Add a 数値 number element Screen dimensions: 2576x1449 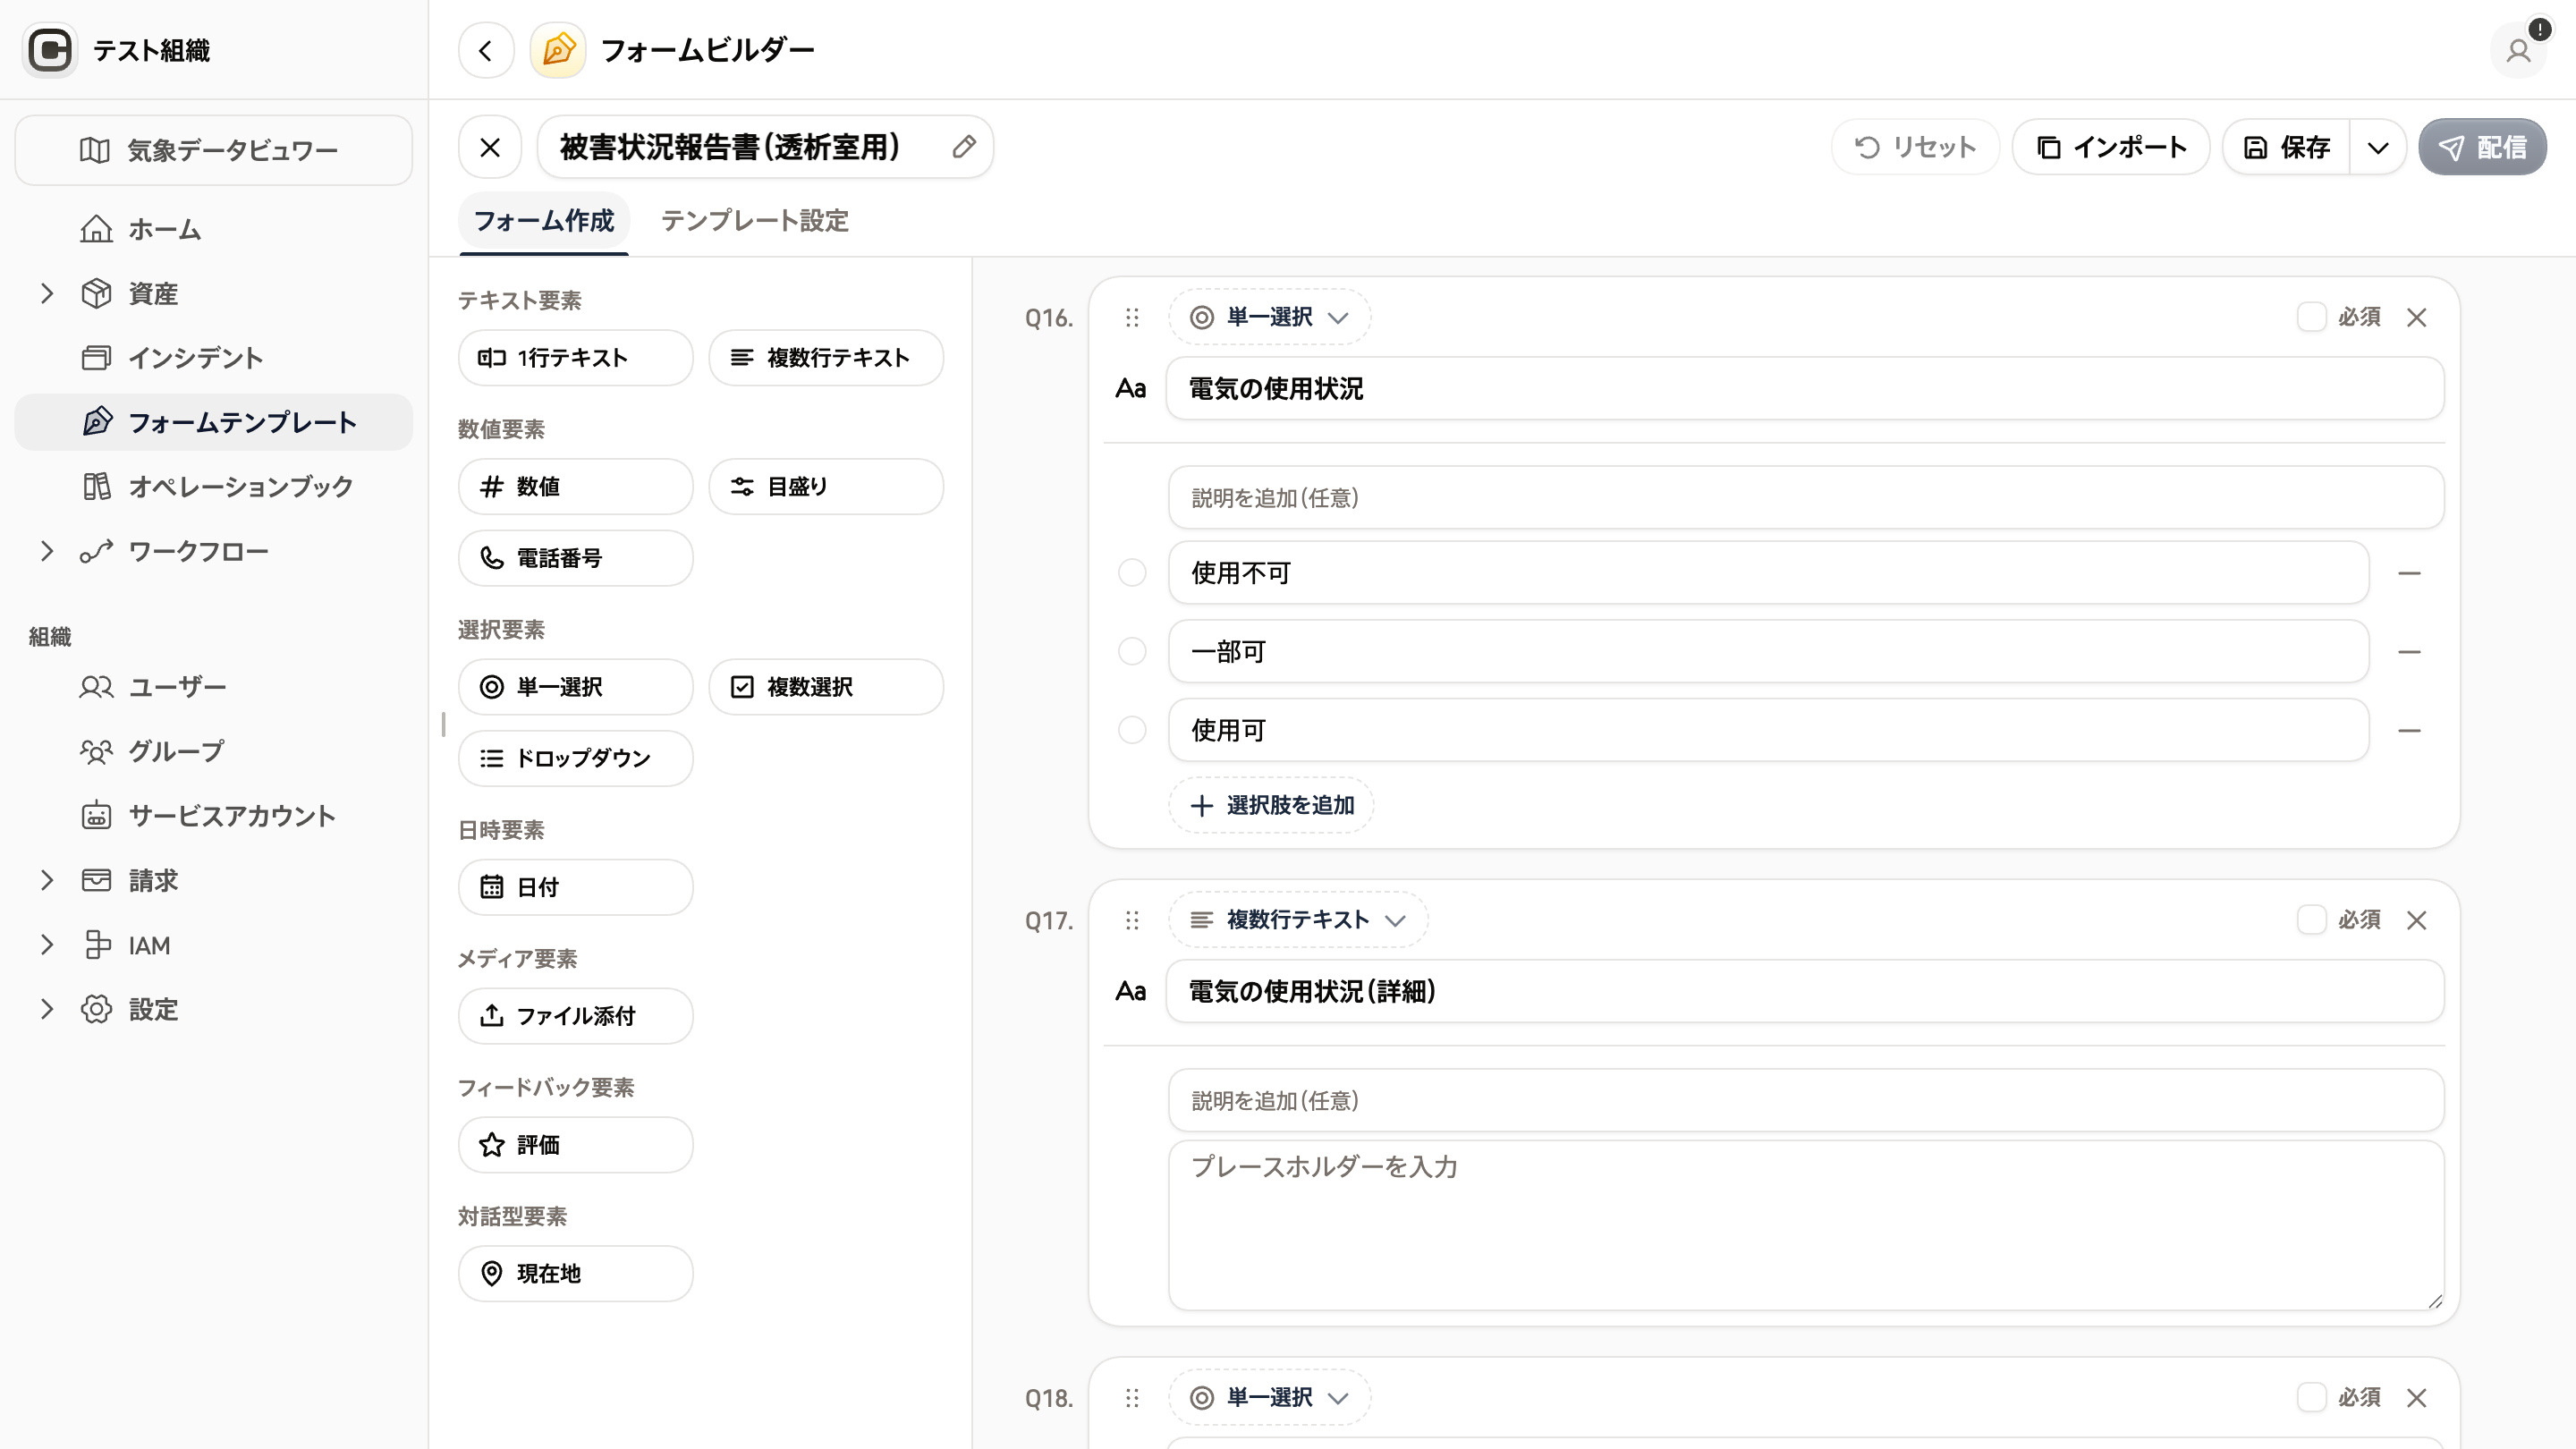(576, 487)
